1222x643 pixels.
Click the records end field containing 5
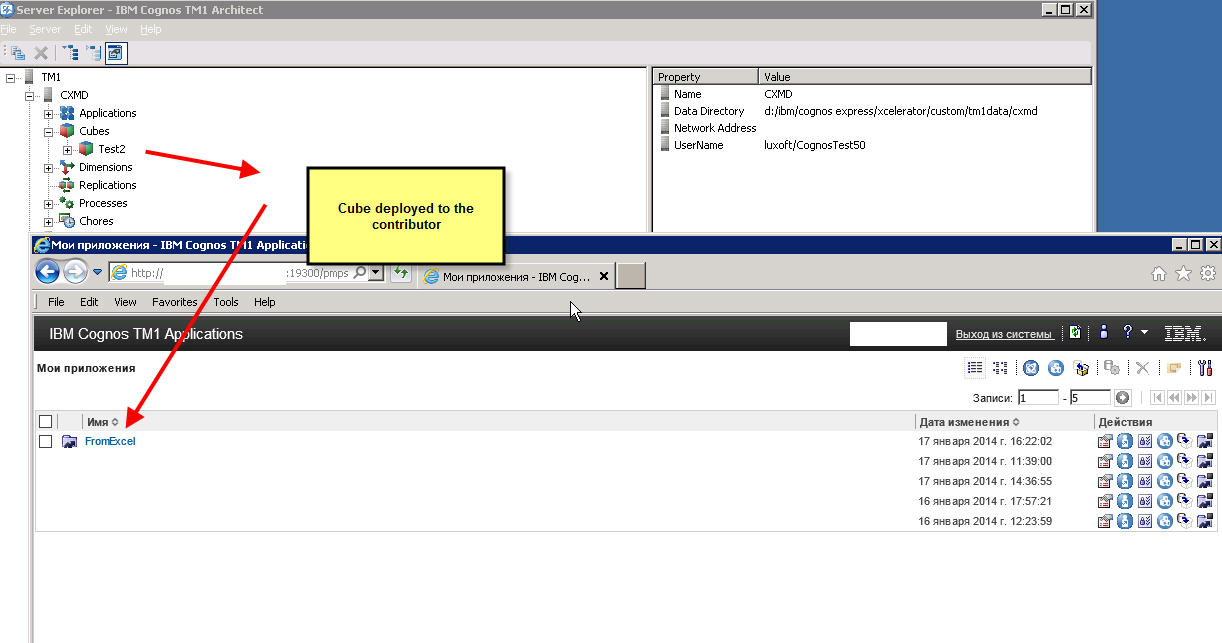pos(1089,397)
